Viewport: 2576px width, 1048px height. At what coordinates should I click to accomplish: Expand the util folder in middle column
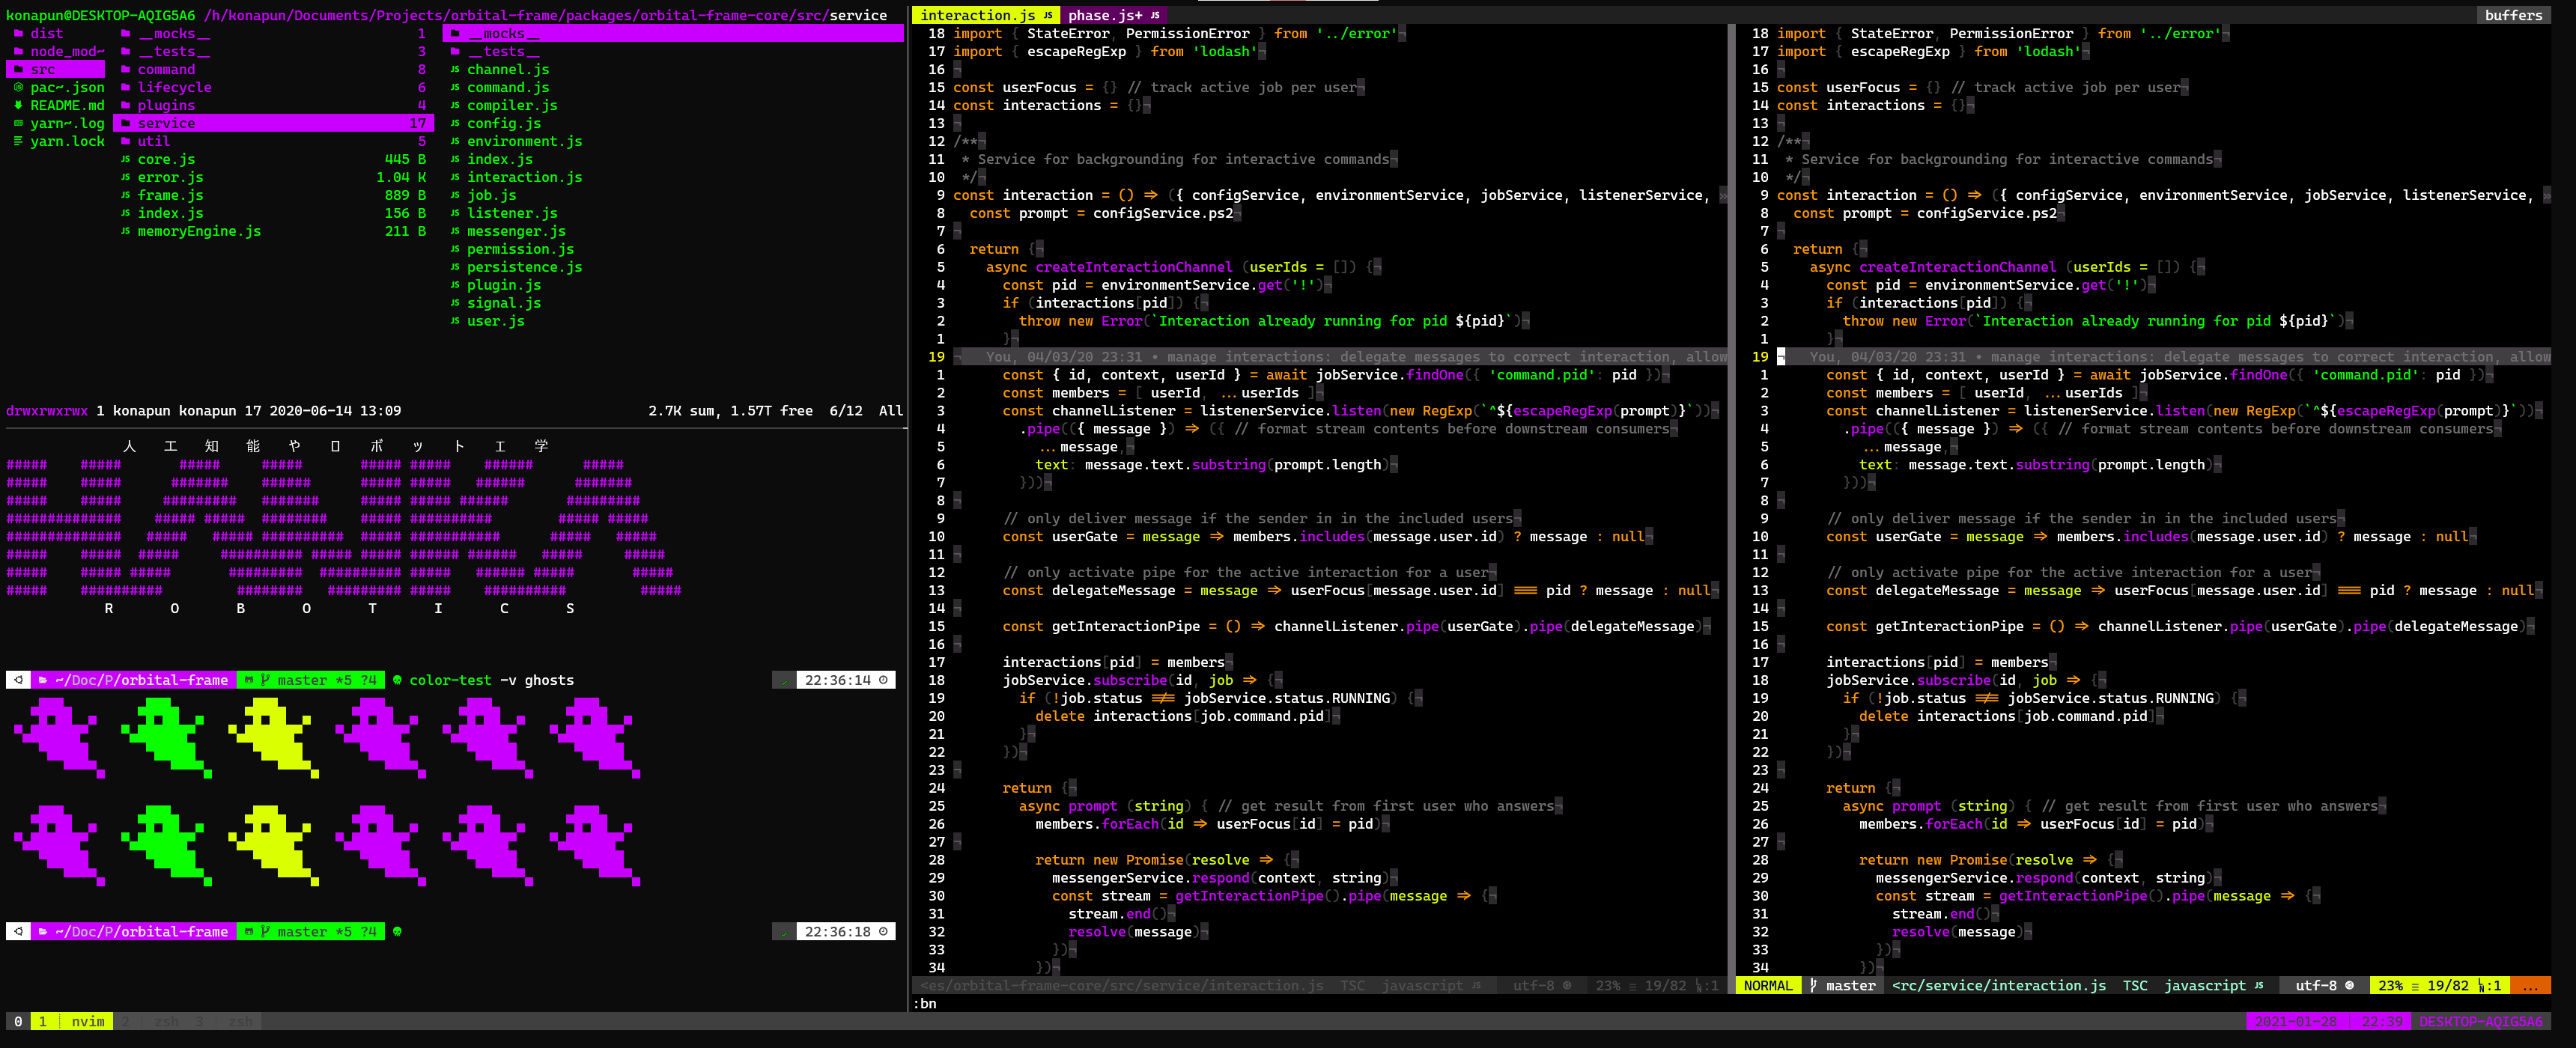(x=154, y=142)
